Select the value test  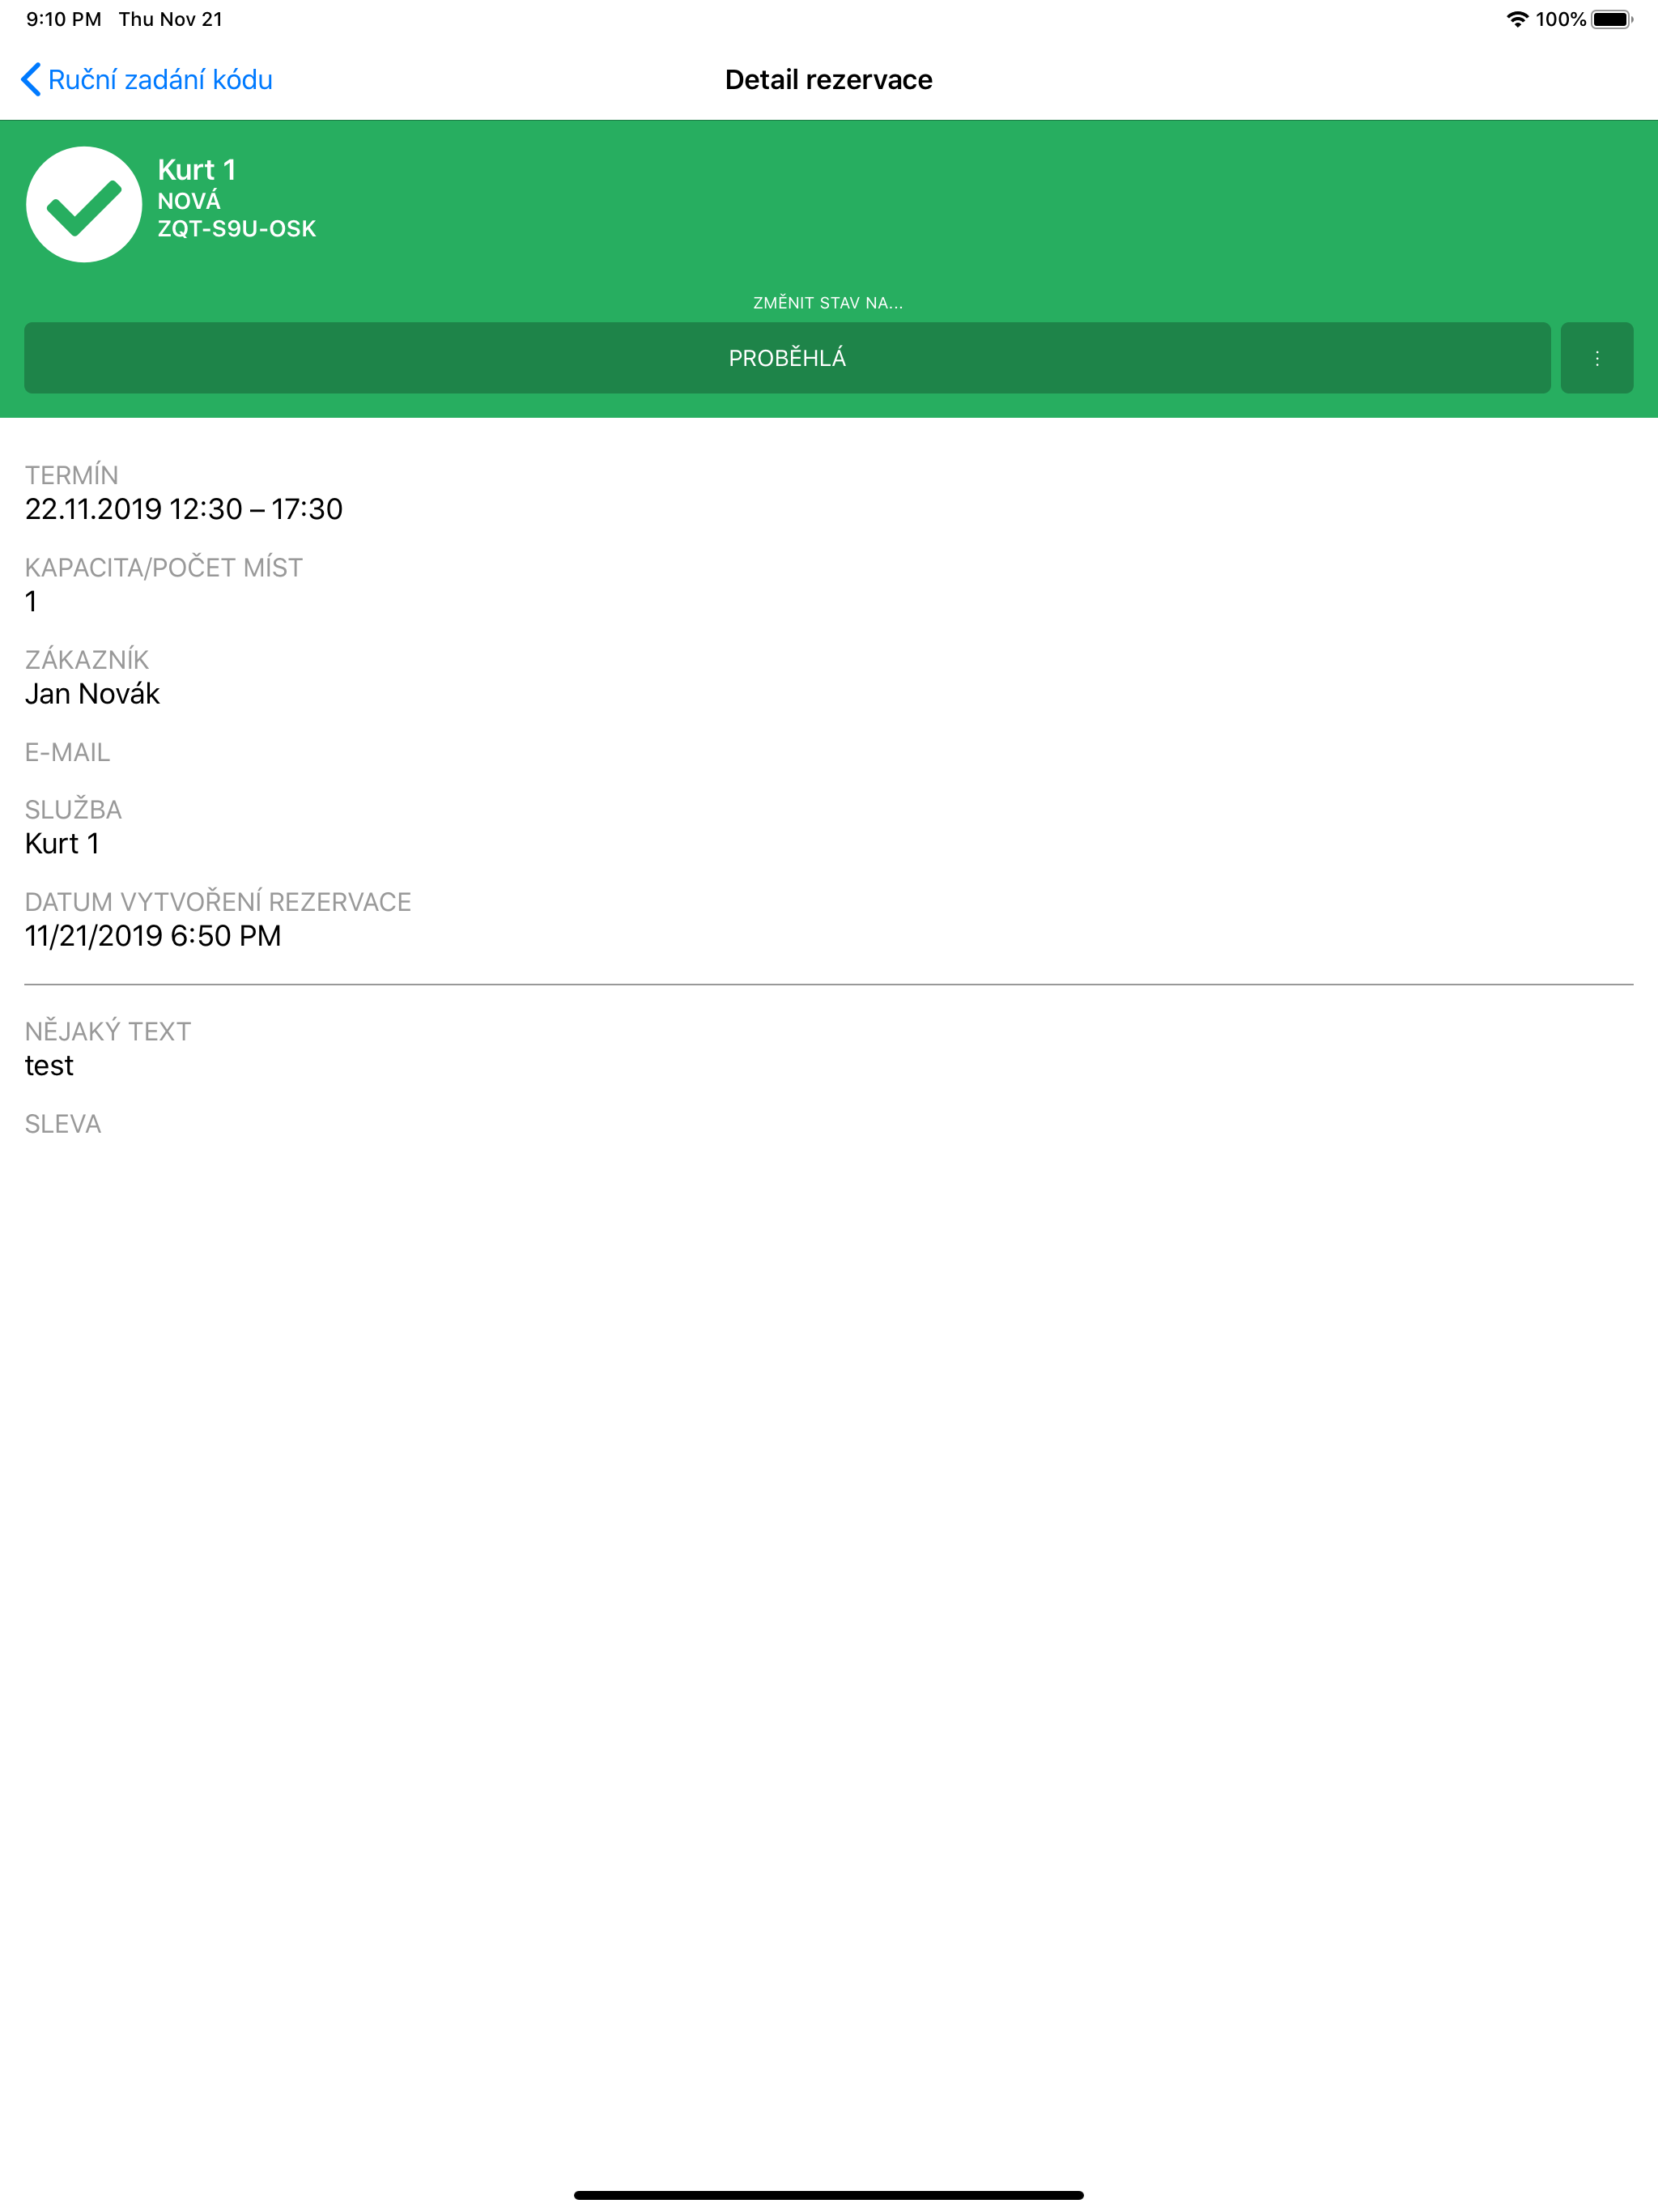tap(49, 1066)
